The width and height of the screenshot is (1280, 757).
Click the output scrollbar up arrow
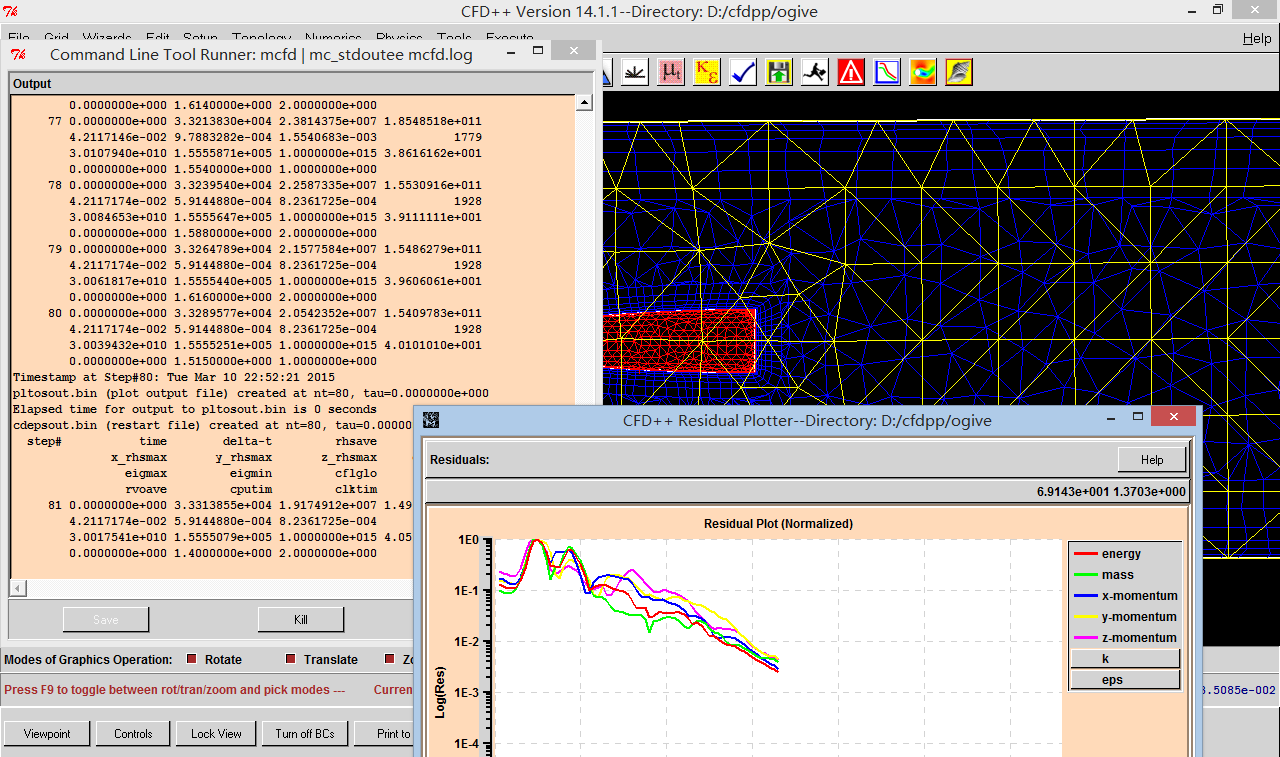coord(584,102)
